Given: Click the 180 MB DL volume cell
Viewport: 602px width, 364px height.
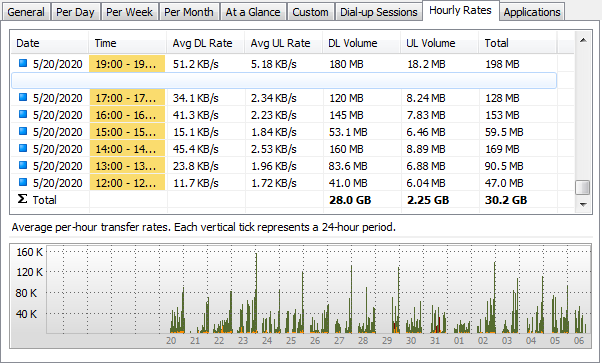Looking at the screenshot, I should (x=346, y=64).
